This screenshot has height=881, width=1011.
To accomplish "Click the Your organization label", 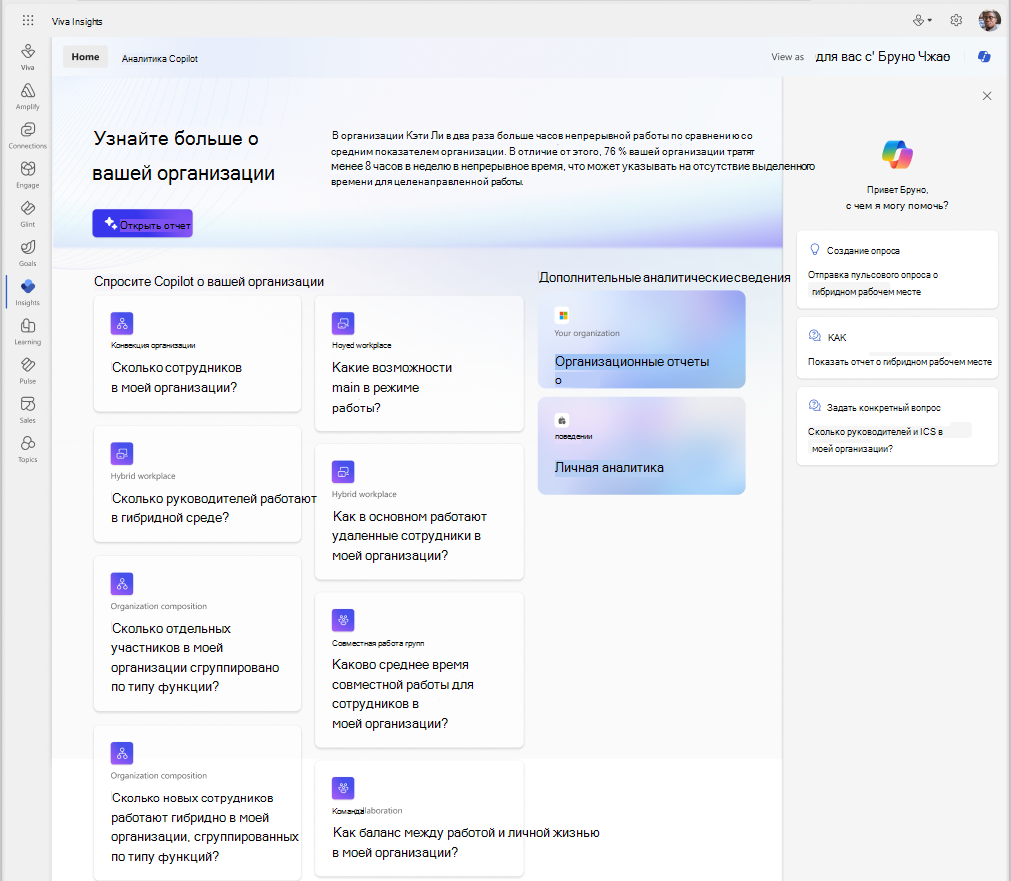I will click(587, 333).
